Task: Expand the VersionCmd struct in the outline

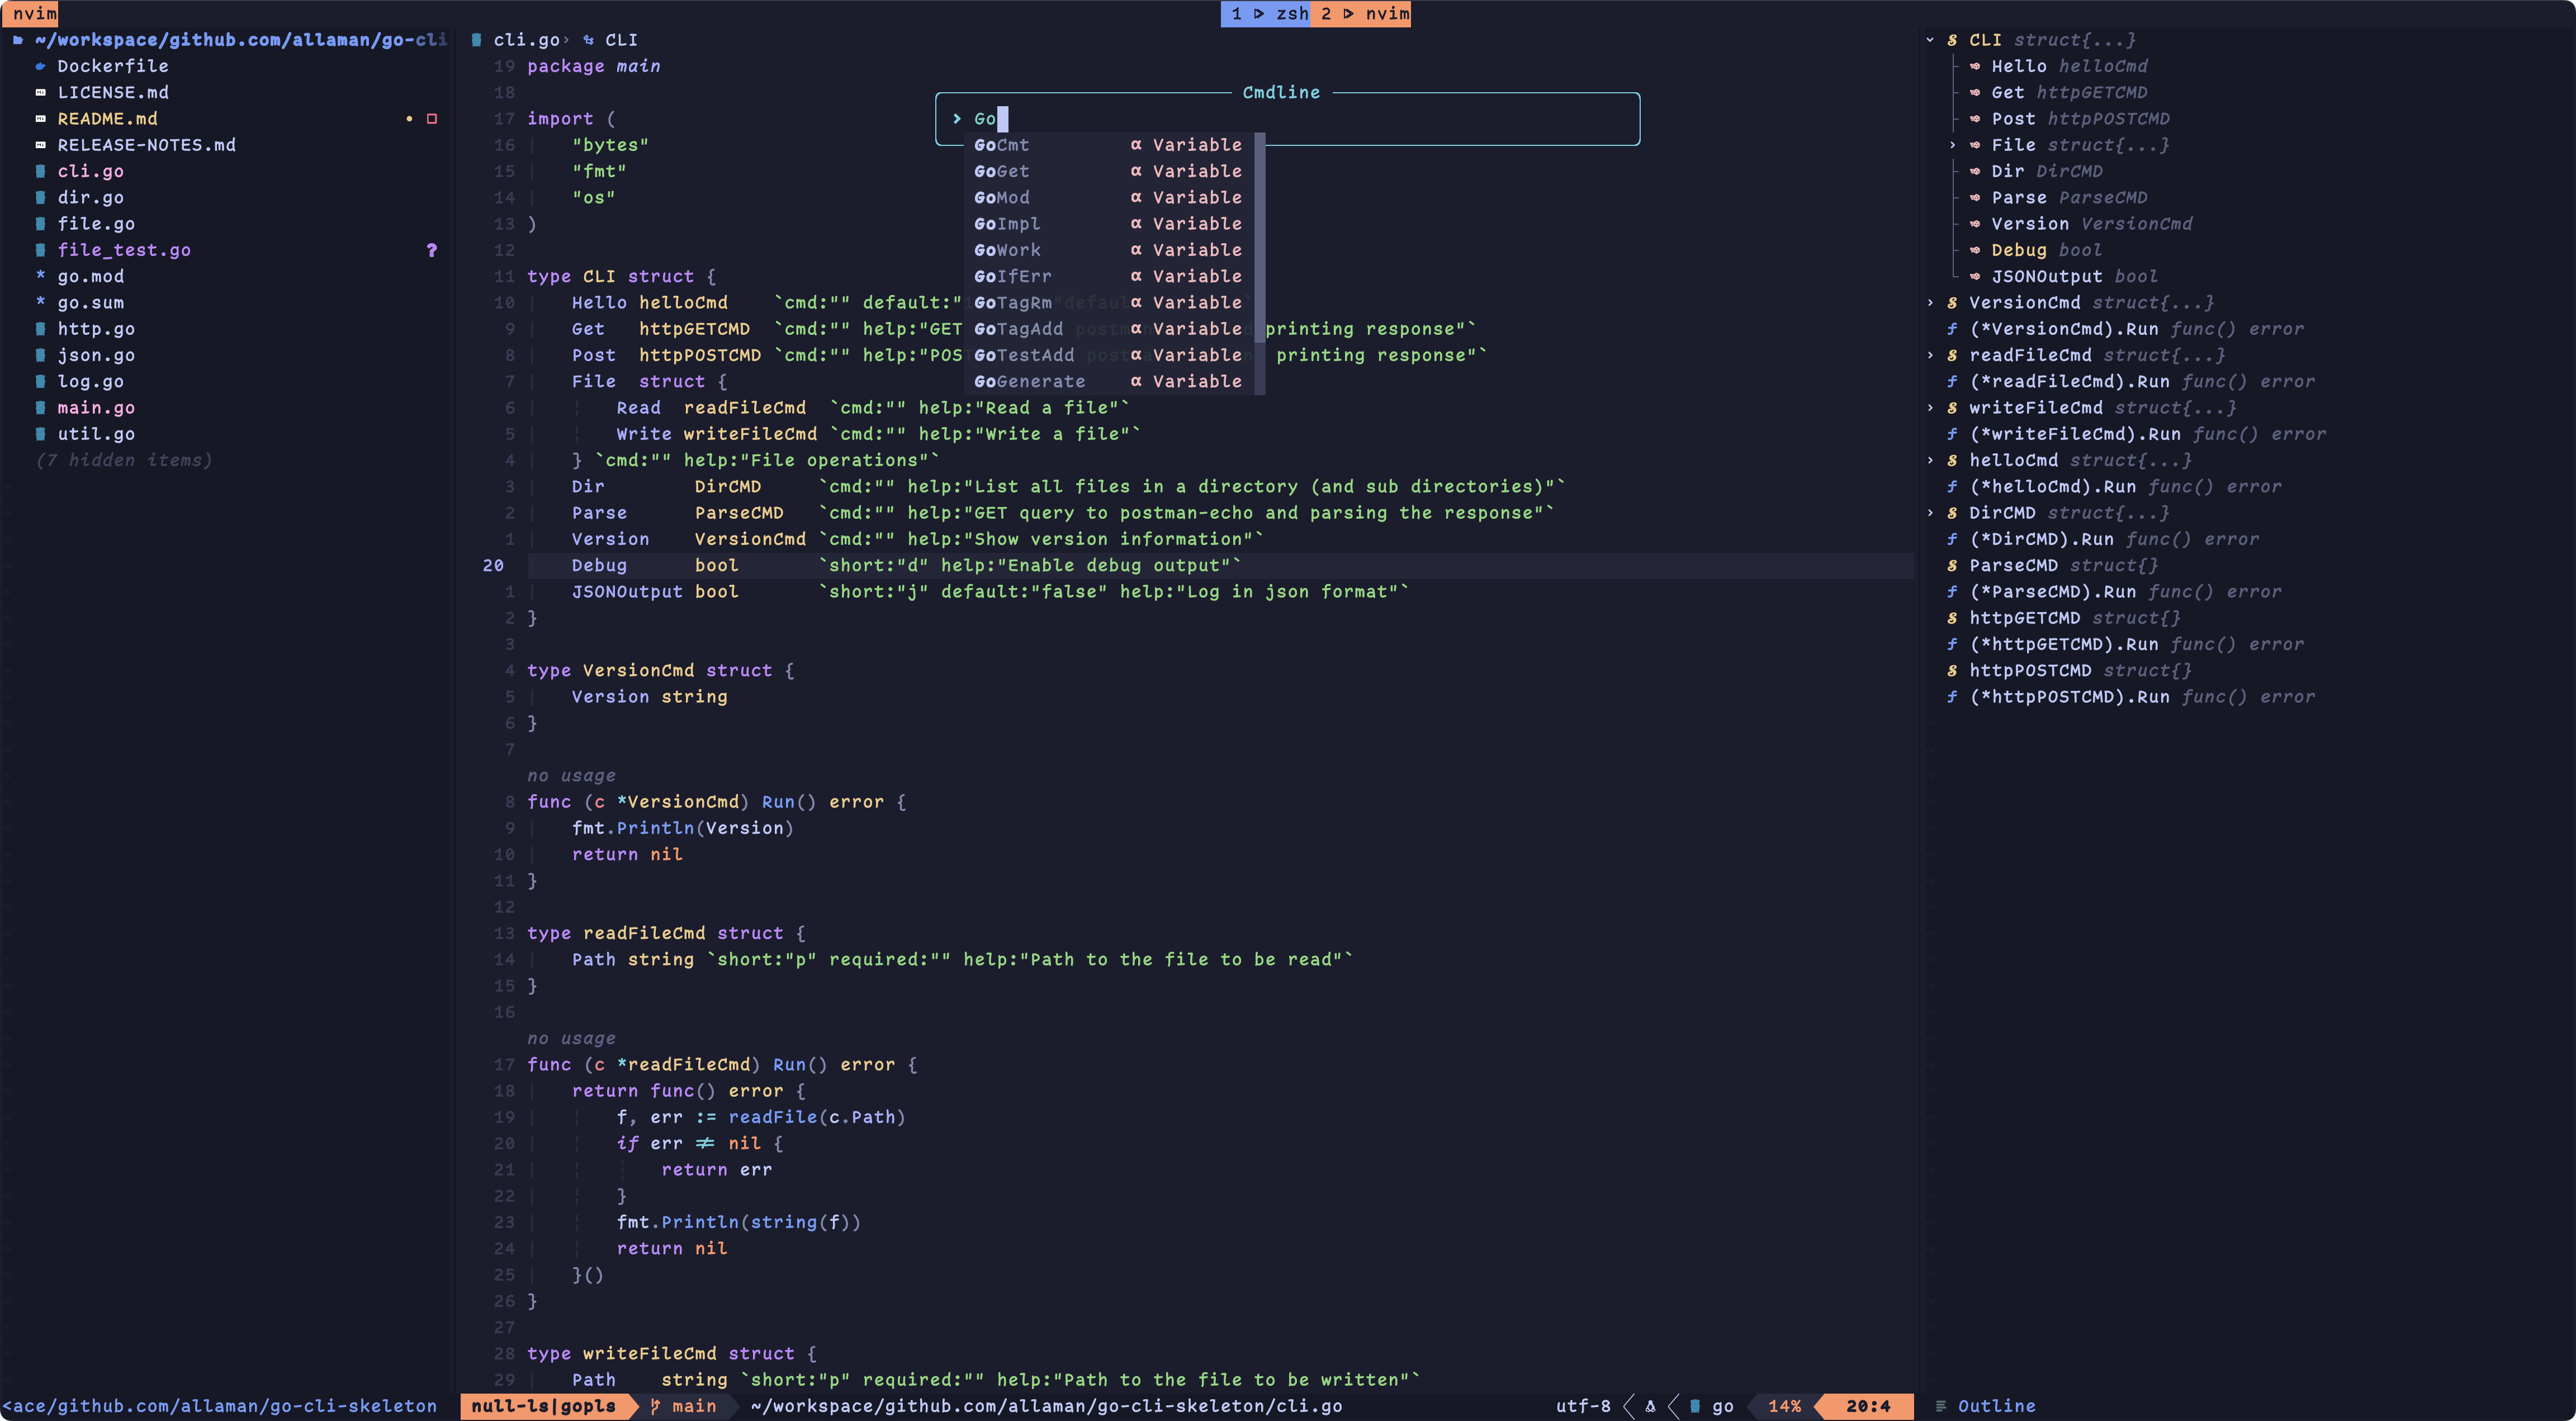Action: pos(1930,303)
